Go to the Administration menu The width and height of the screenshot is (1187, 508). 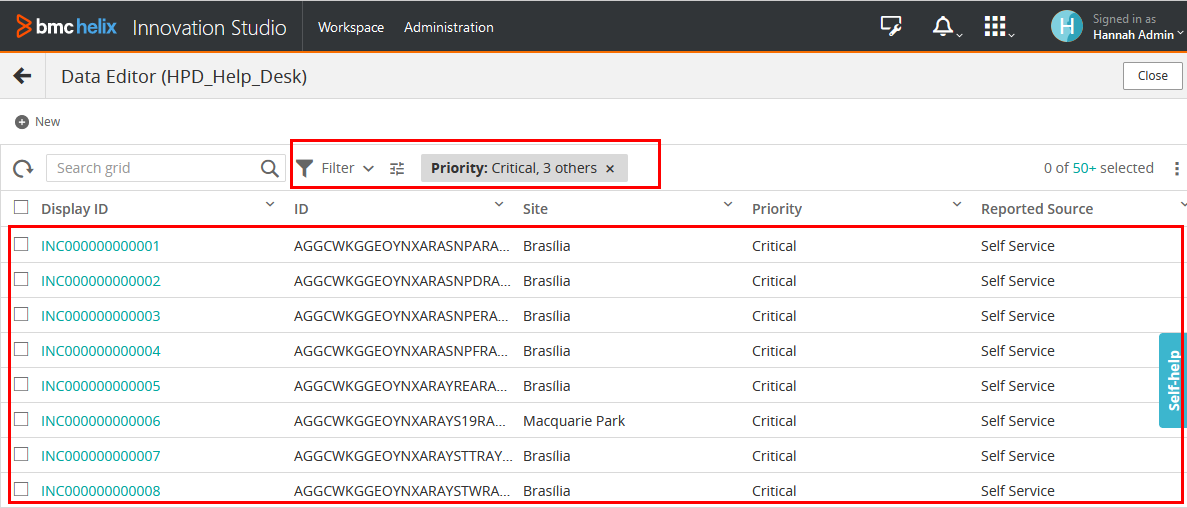click(449, 27)
